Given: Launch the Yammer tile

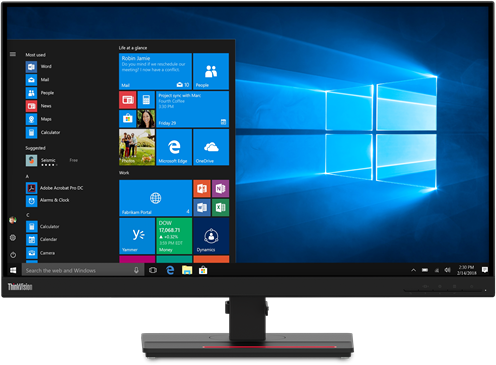Looking at the screenshot, I should point(137,236).
